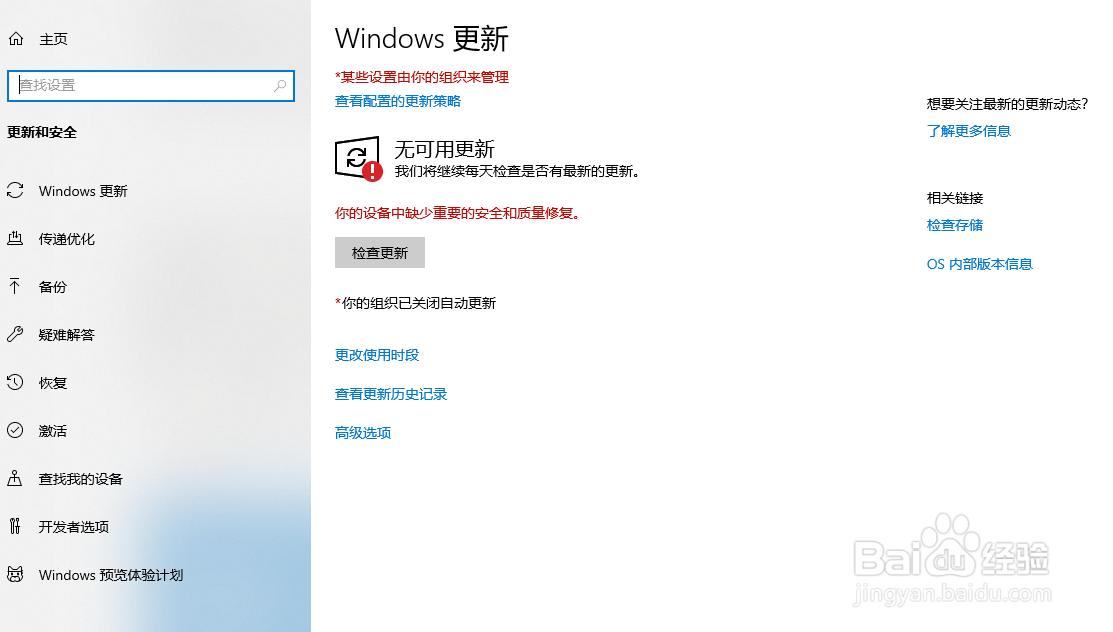Switch to the 恢复 section
Screen dimensions: 1113x632
(53, 383)
